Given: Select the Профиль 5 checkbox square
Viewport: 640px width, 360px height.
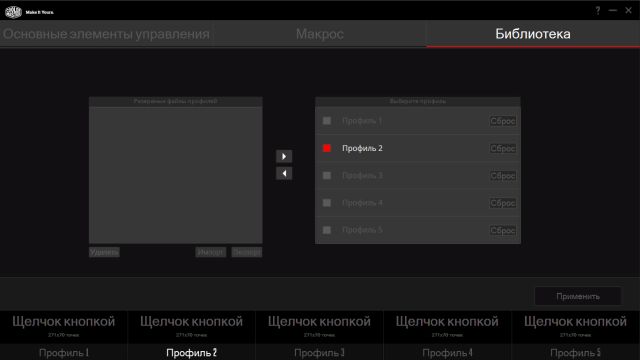Looking at the screenshot, I should pyautogui.click(x=327, y=230).
